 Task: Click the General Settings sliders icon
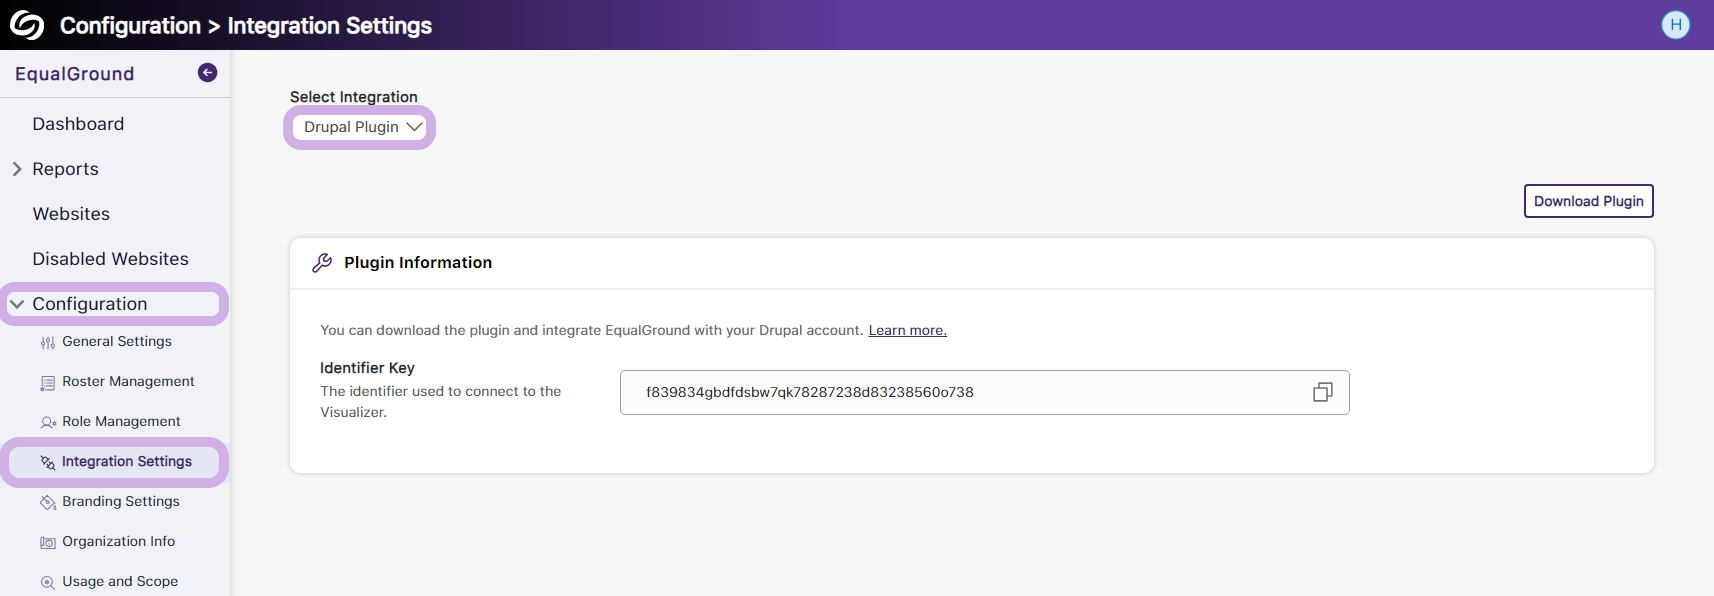coord(47,343)
